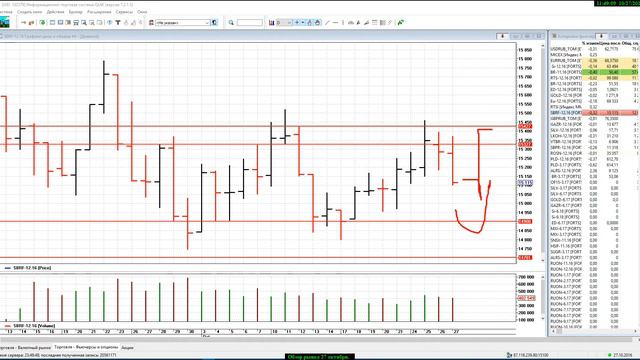Open the chart window's down-arrow dropdown
640x360 pixels.
pyautogui.click(x=502, y=36)
